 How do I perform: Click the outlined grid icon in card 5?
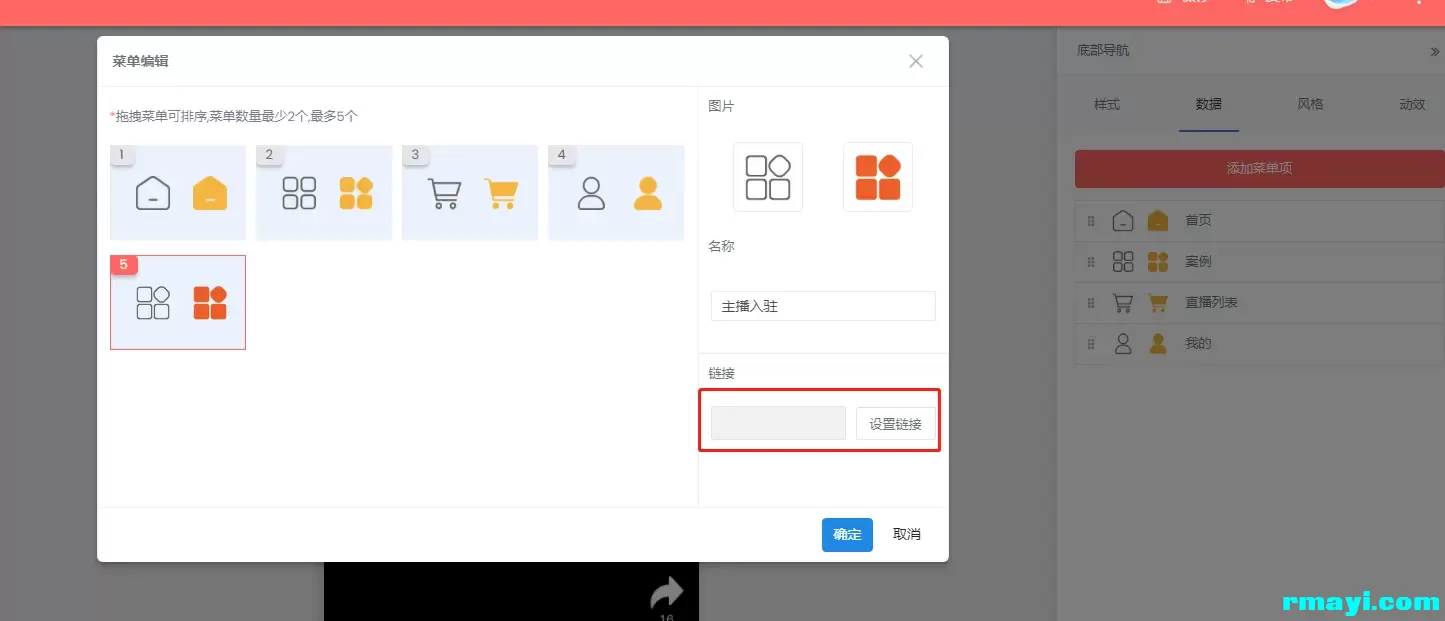click(153, 302)
